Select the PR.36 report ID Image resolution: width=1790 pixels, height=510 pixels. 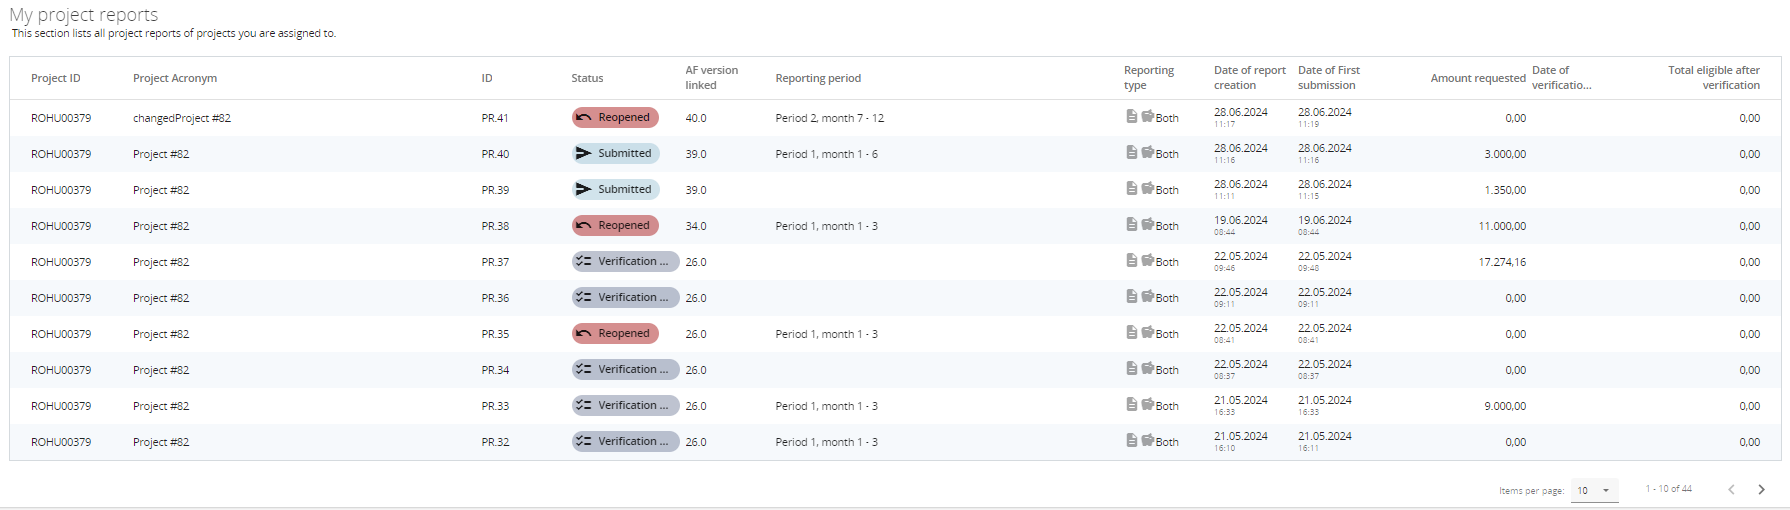[495, 298]
